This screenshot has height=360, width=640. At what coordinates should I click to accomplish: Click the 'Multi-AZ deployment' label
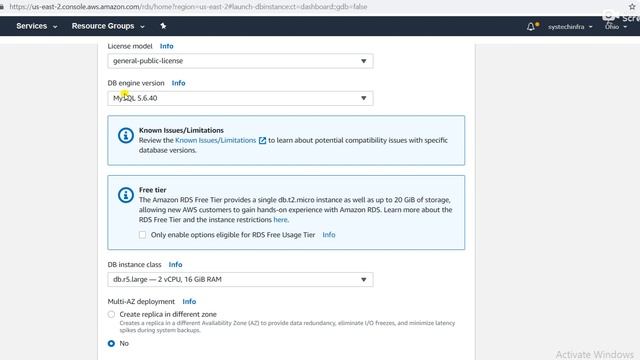(x=141, y=301)
